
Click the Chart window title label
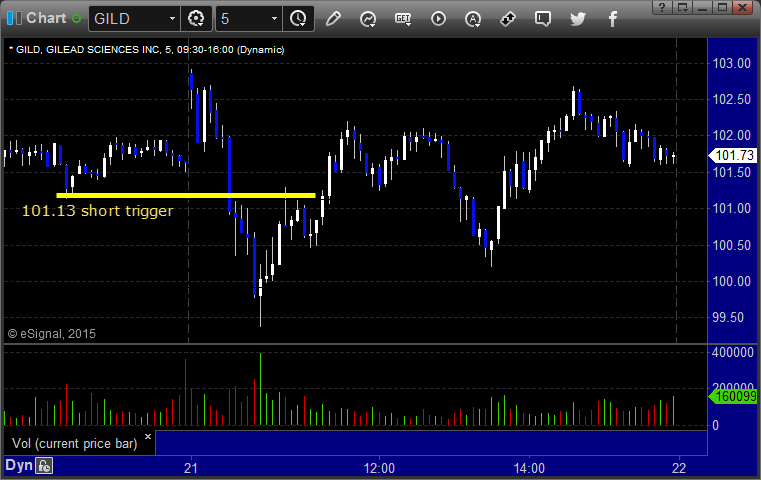click(46, 18)
